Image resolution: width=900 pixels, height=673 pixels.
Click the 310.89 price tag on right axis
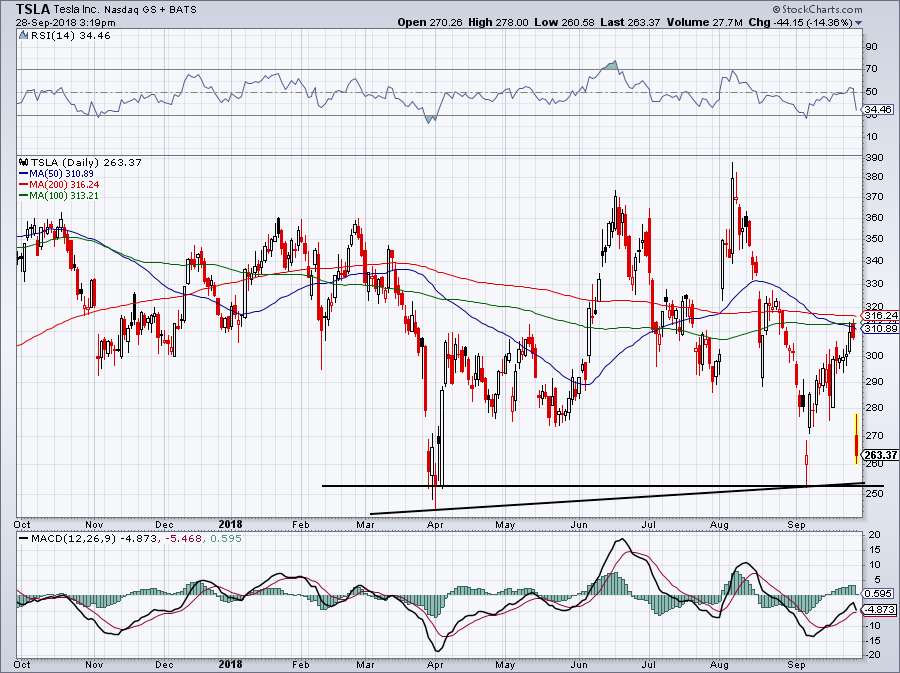click(880, 328)
